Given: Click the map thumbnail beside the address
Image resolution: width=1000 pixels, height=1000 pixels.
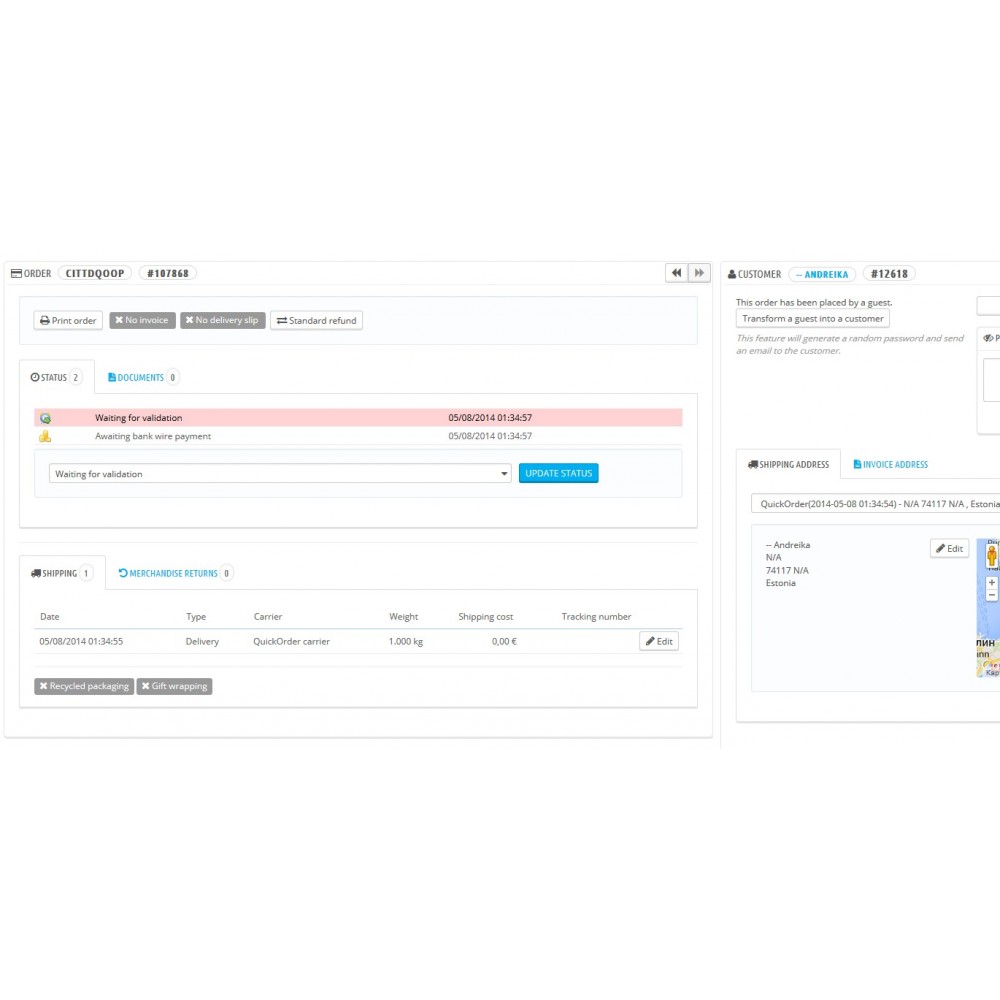Looking at the screenshot, I should coord(989,608).
